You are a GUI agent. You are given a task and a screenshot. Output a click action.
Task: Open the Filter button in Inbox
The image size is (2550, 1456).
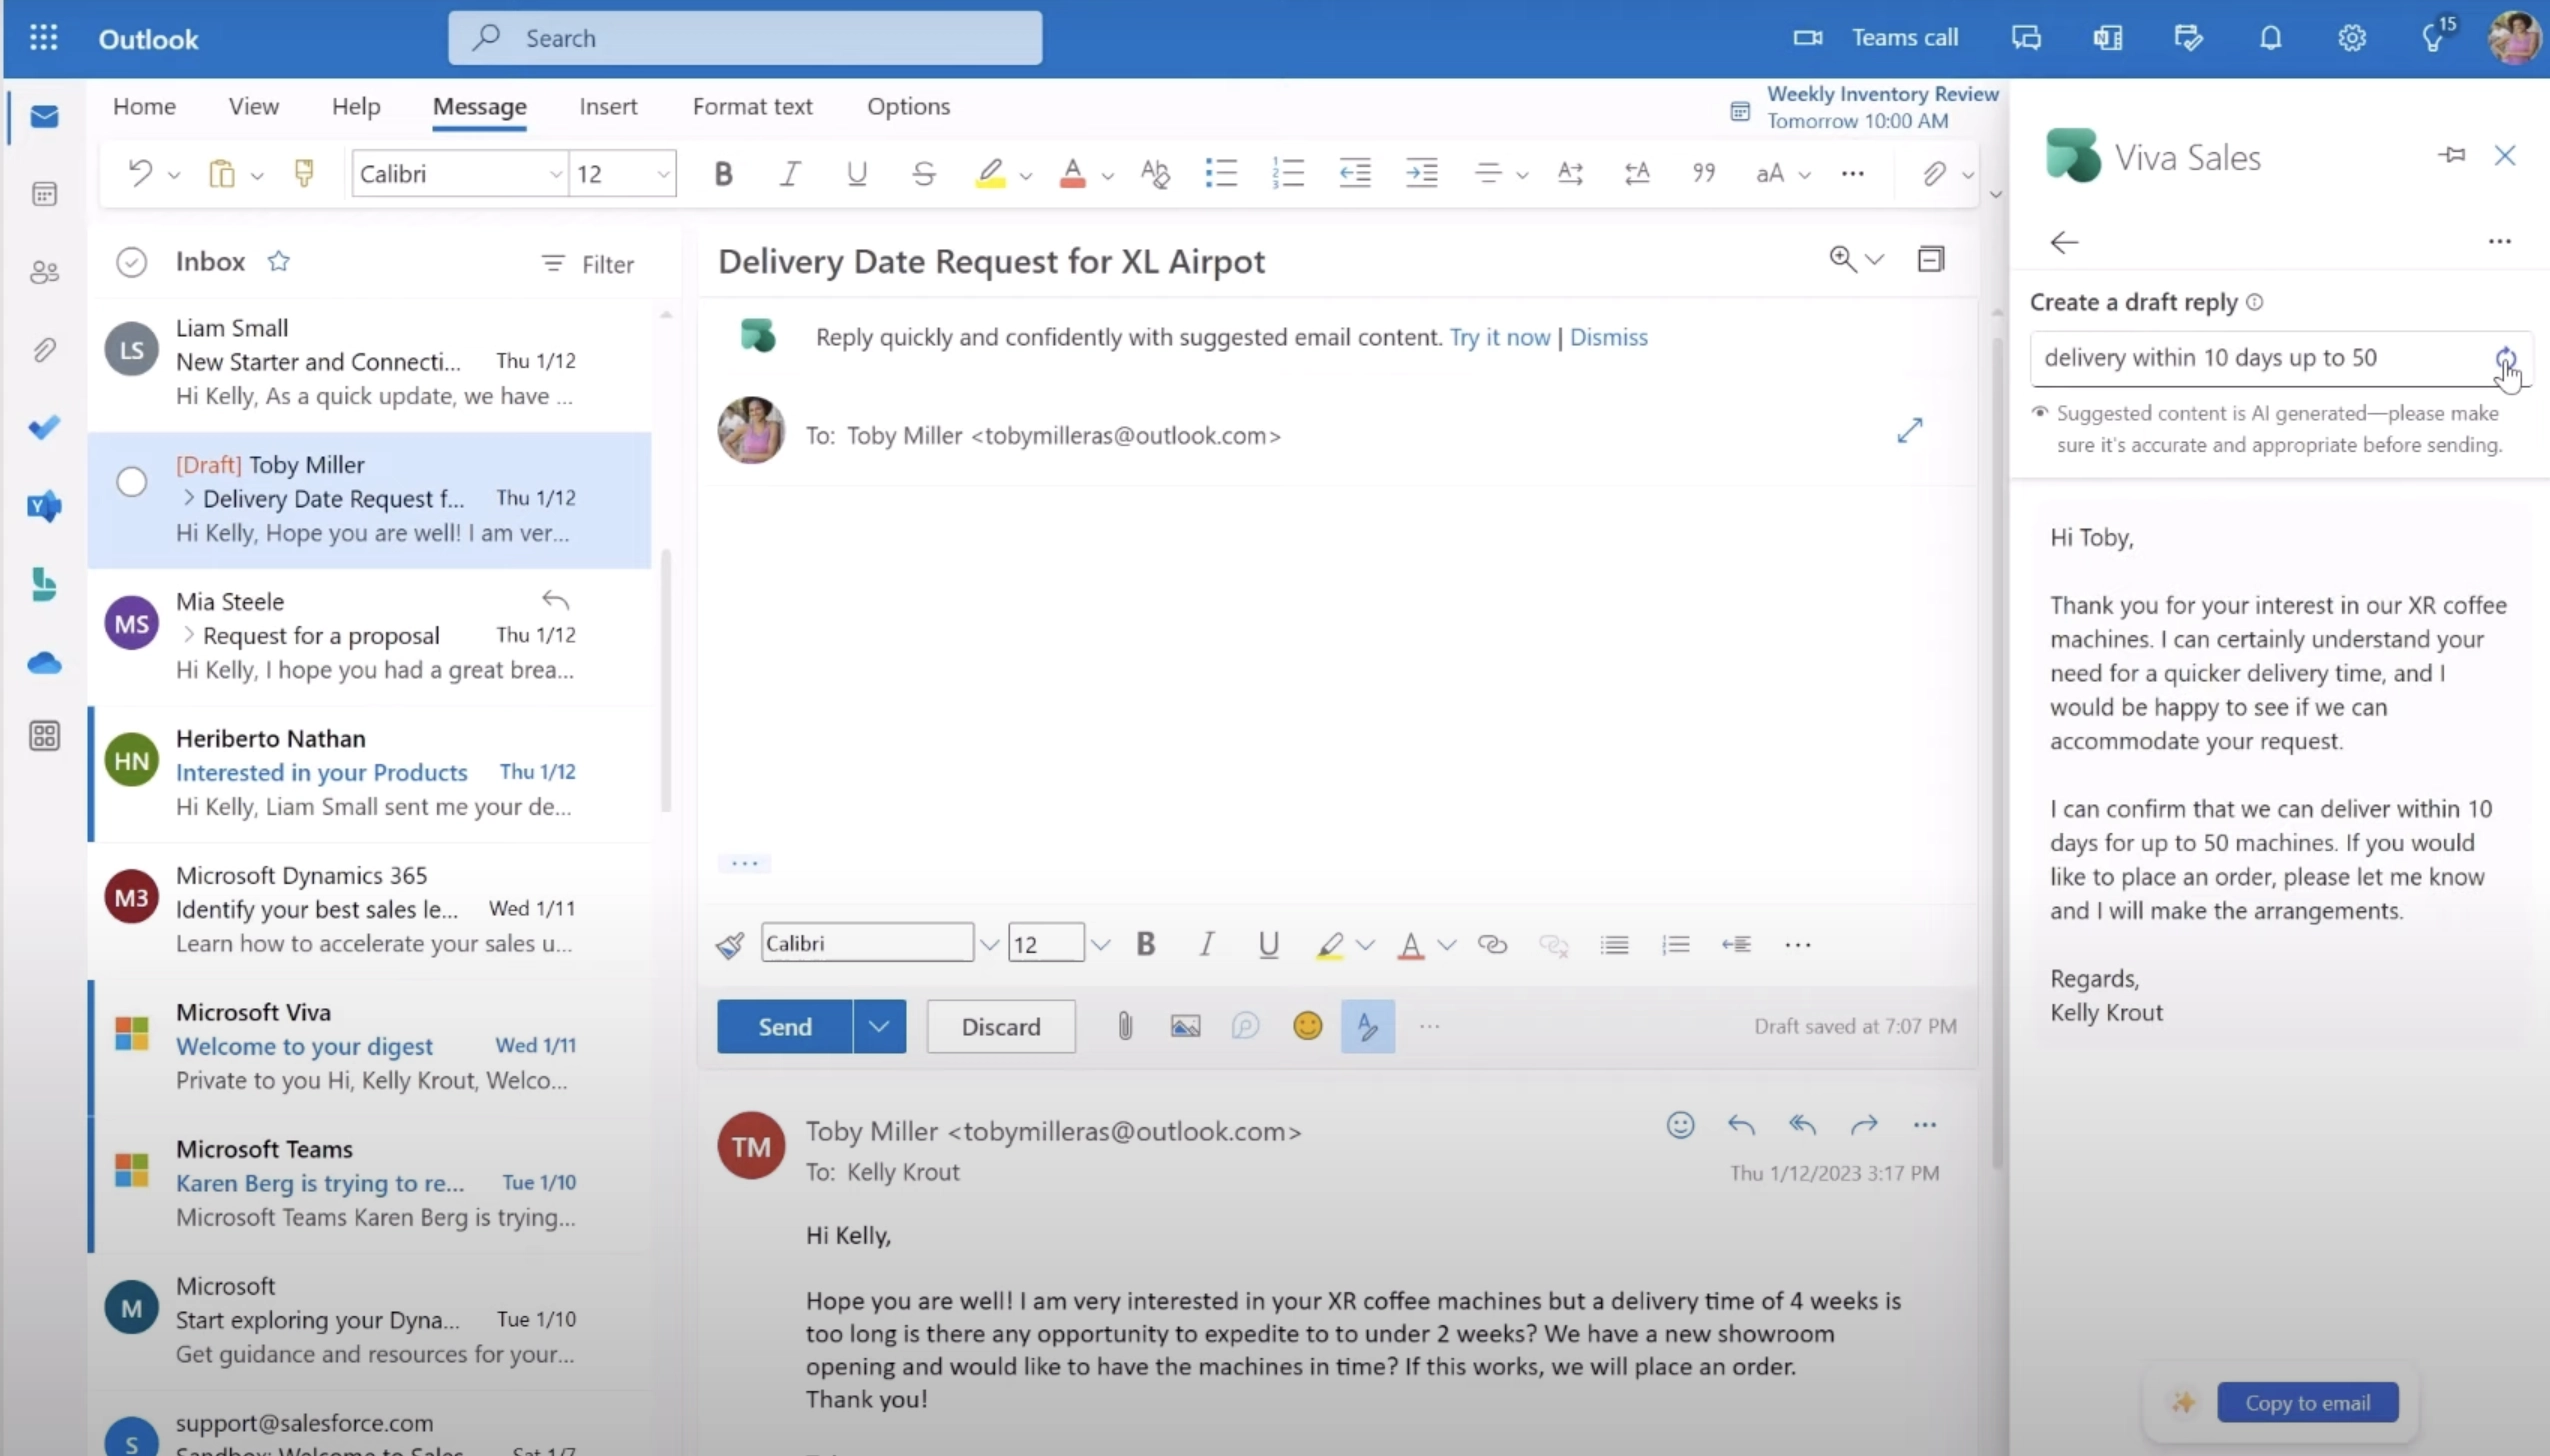click(588, 264)
